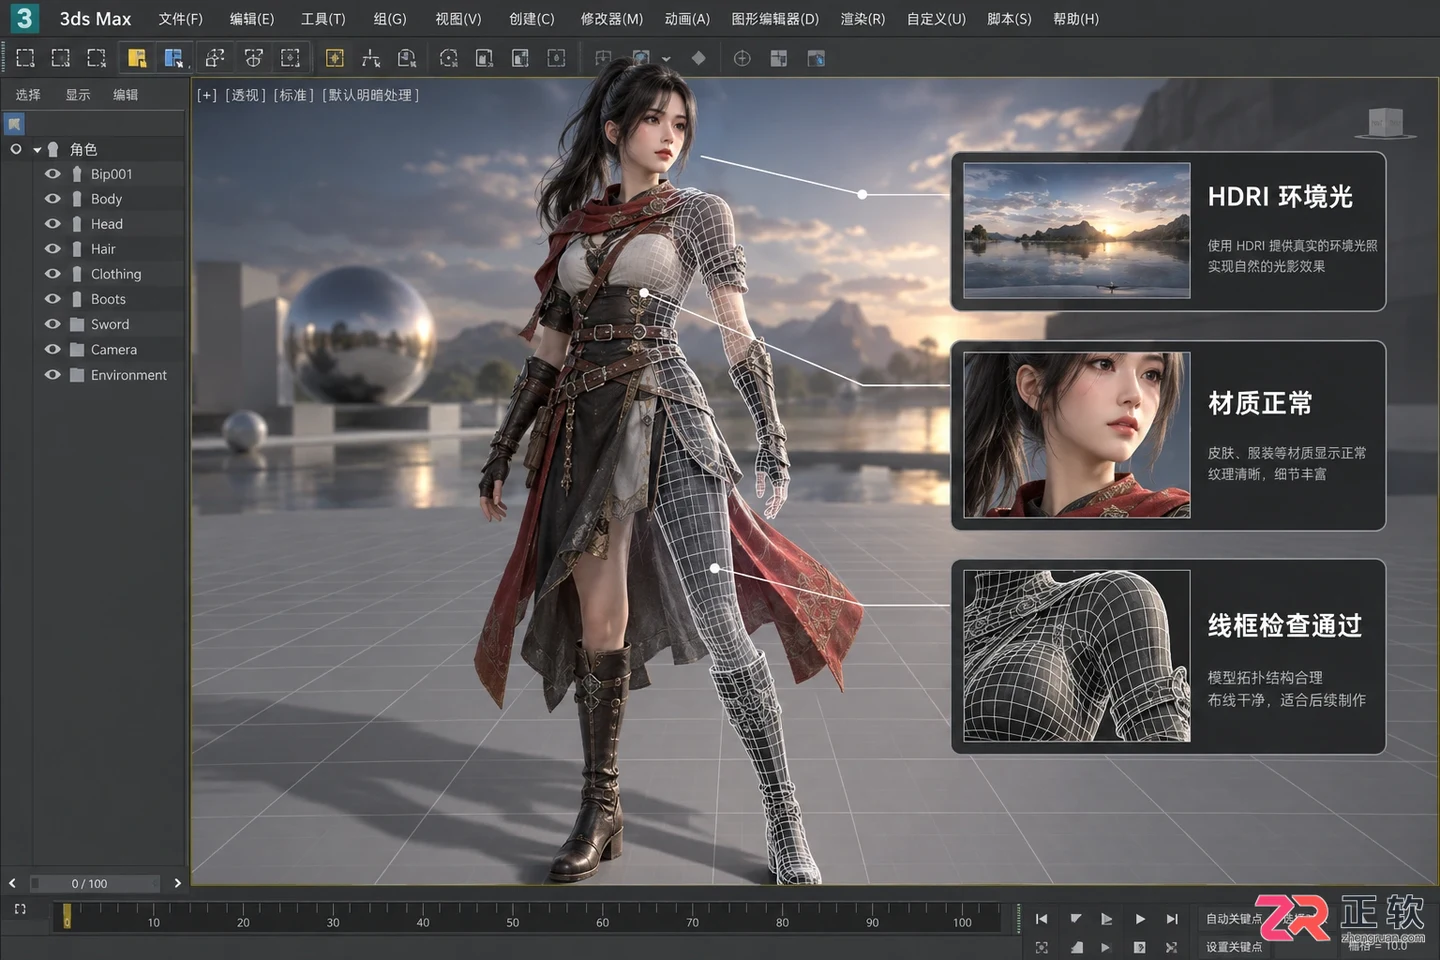Open the 帮助(H) menu
The image size is (1440, 960).
point(1076,19)
